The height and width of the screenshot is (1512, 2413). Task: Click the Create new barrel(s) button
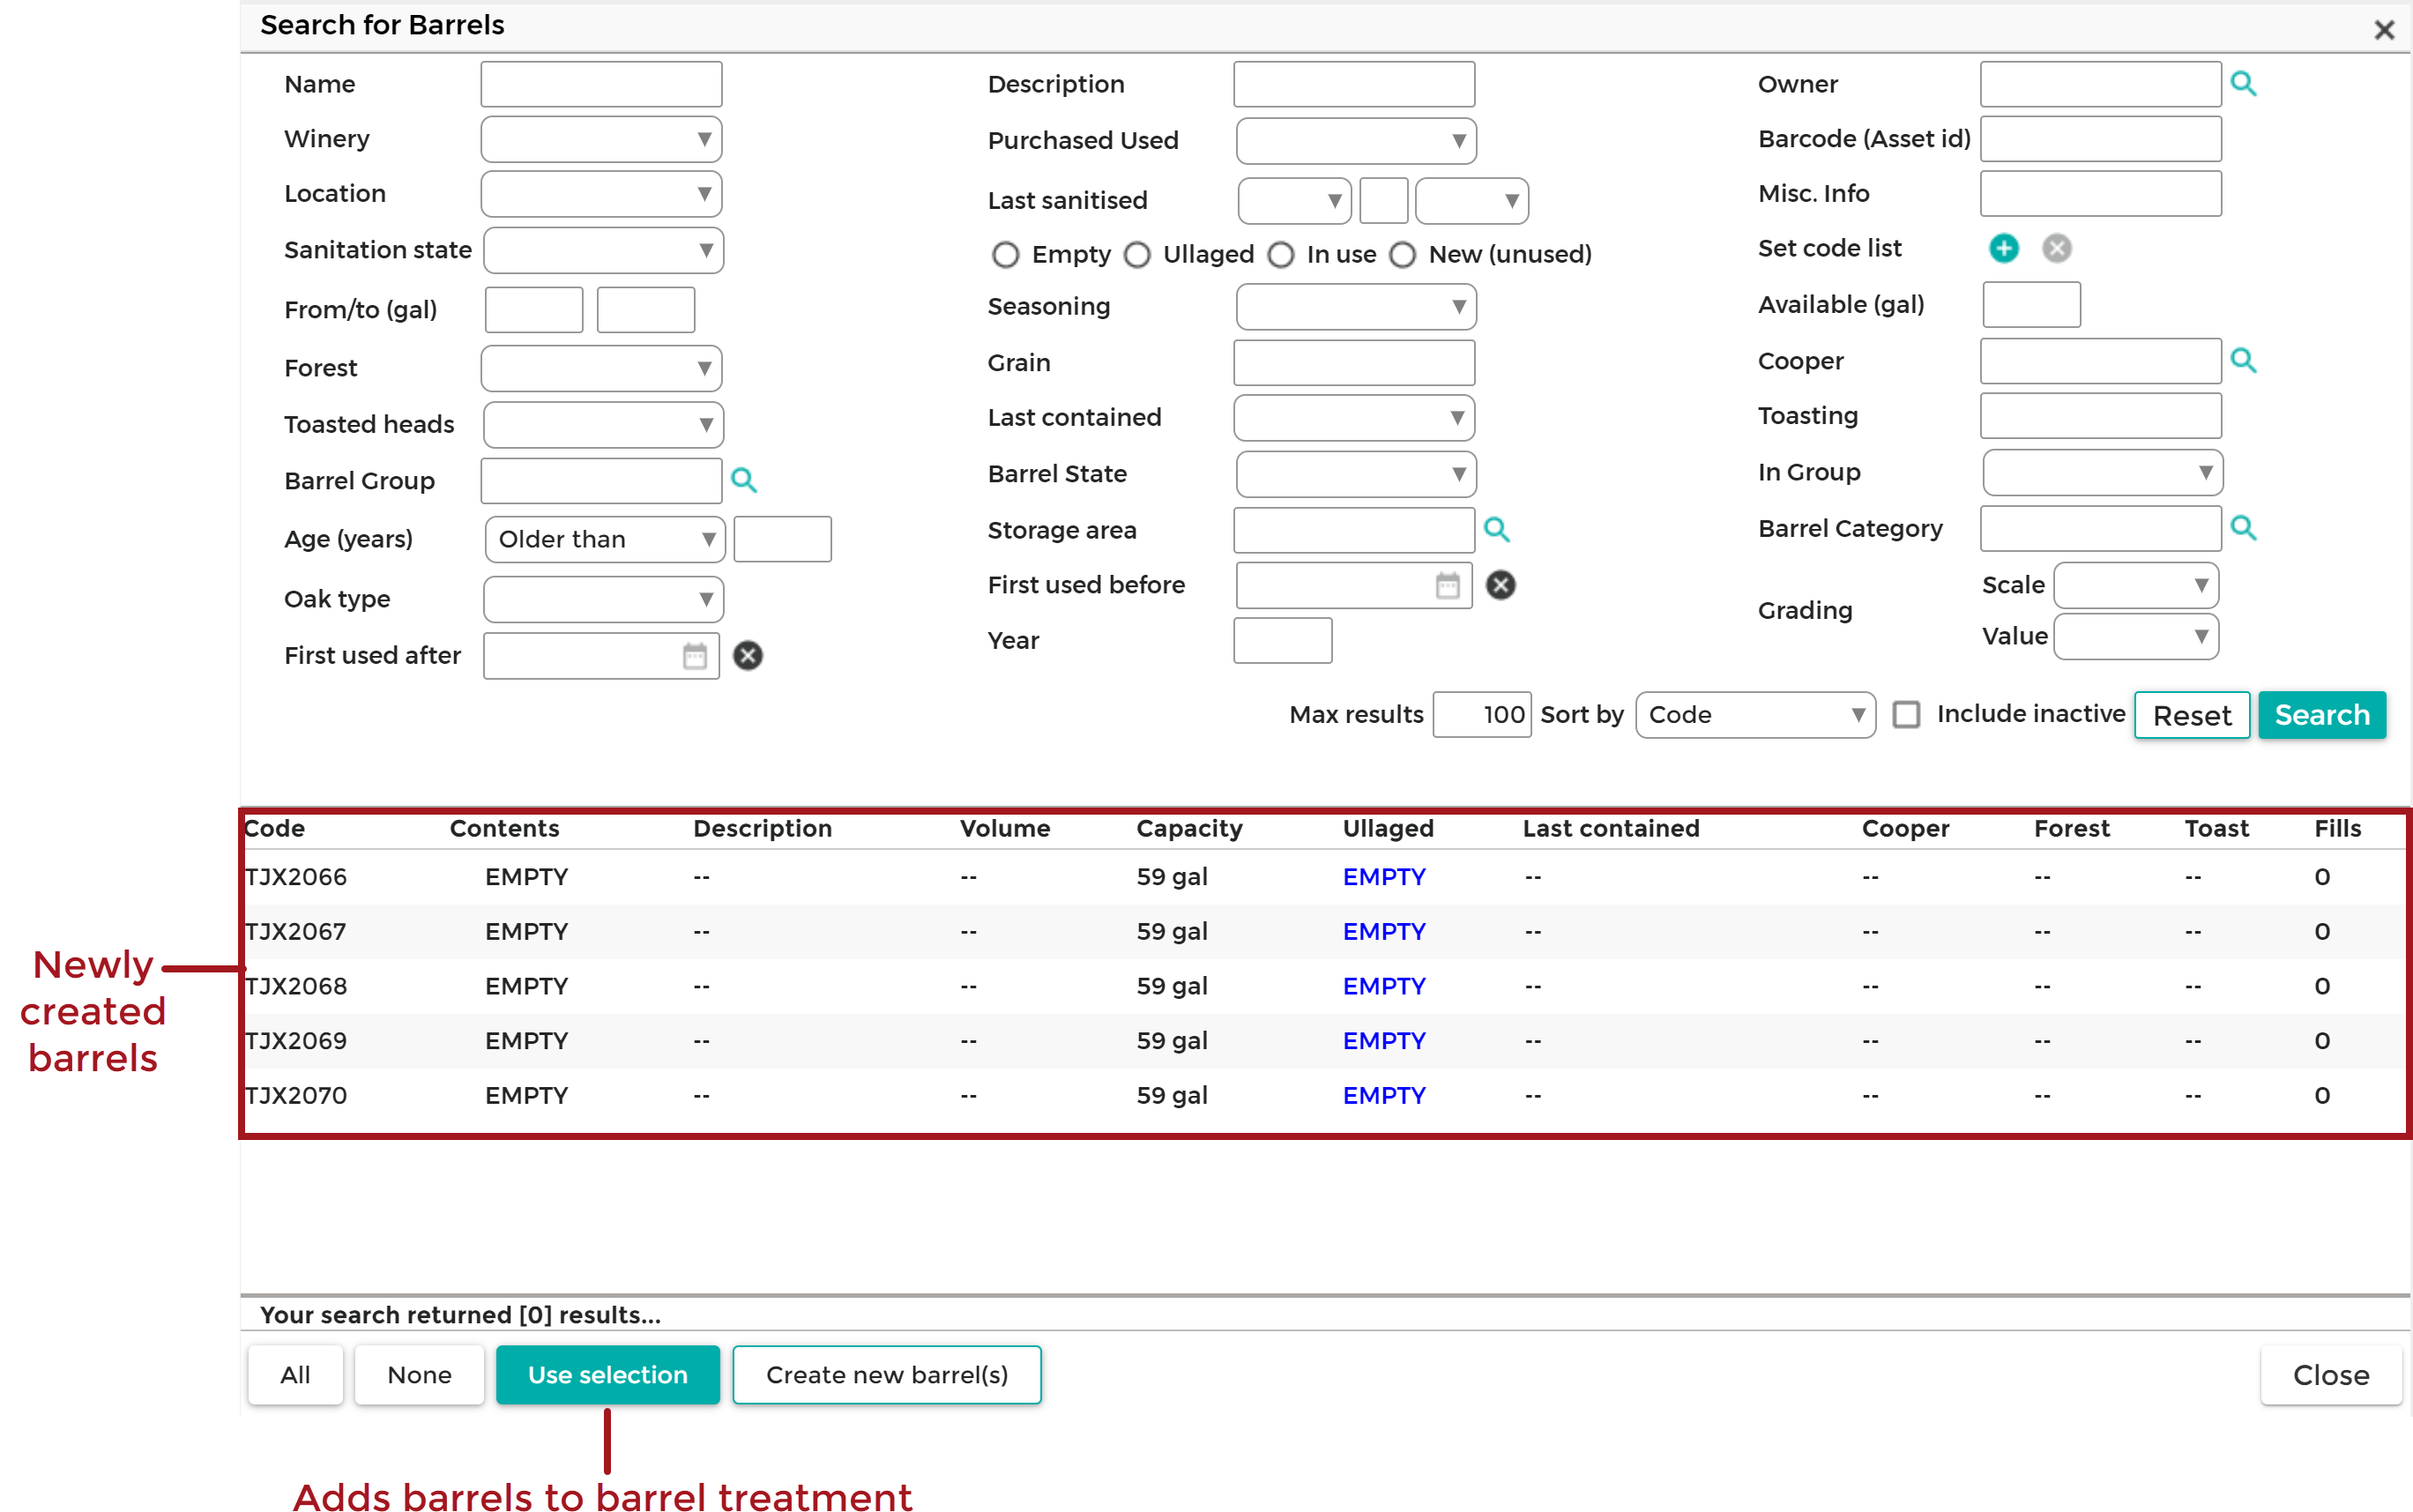(x=887, y=1375)
